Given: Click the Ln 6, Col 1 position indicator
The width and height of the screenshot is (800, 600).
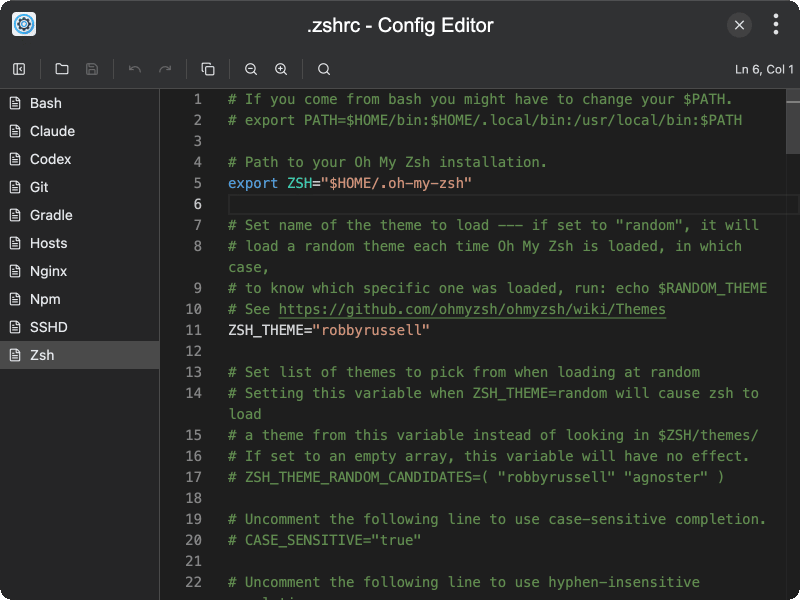Looking at the screenshot, I should (x=764, y=69).
